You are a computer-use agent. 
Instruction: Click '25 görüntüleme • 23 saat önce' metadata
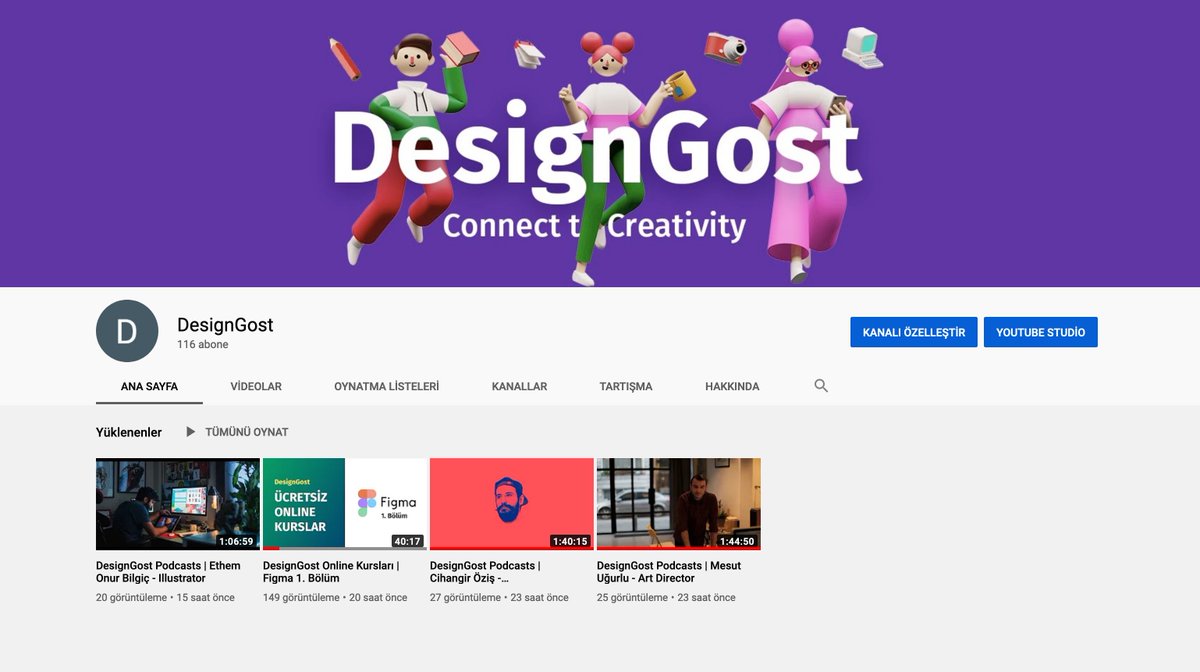coord(666,598)
